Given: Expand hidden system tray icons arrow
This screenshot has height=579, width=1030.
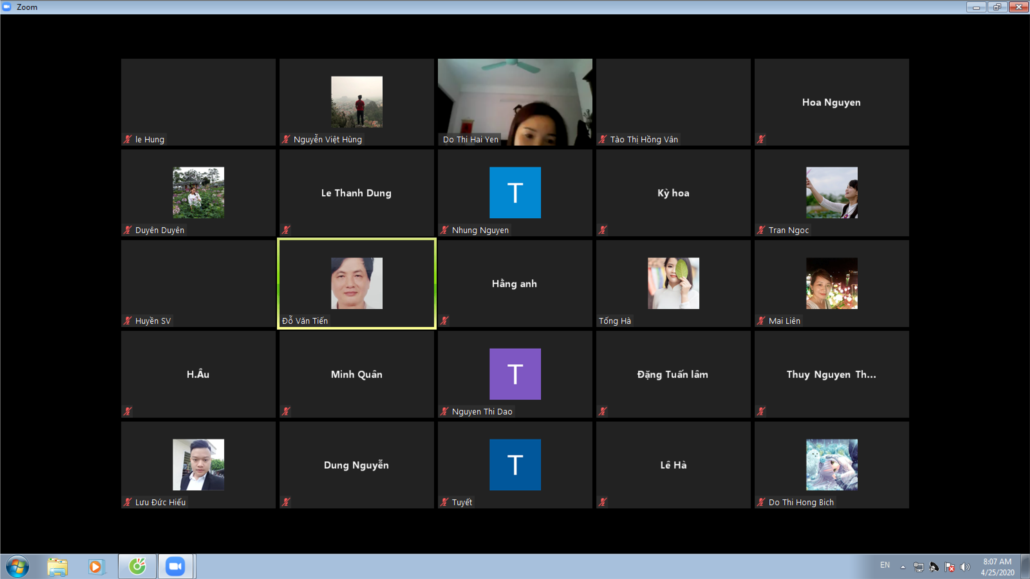Looking at the screenshot, I should [x=905, y=567].
